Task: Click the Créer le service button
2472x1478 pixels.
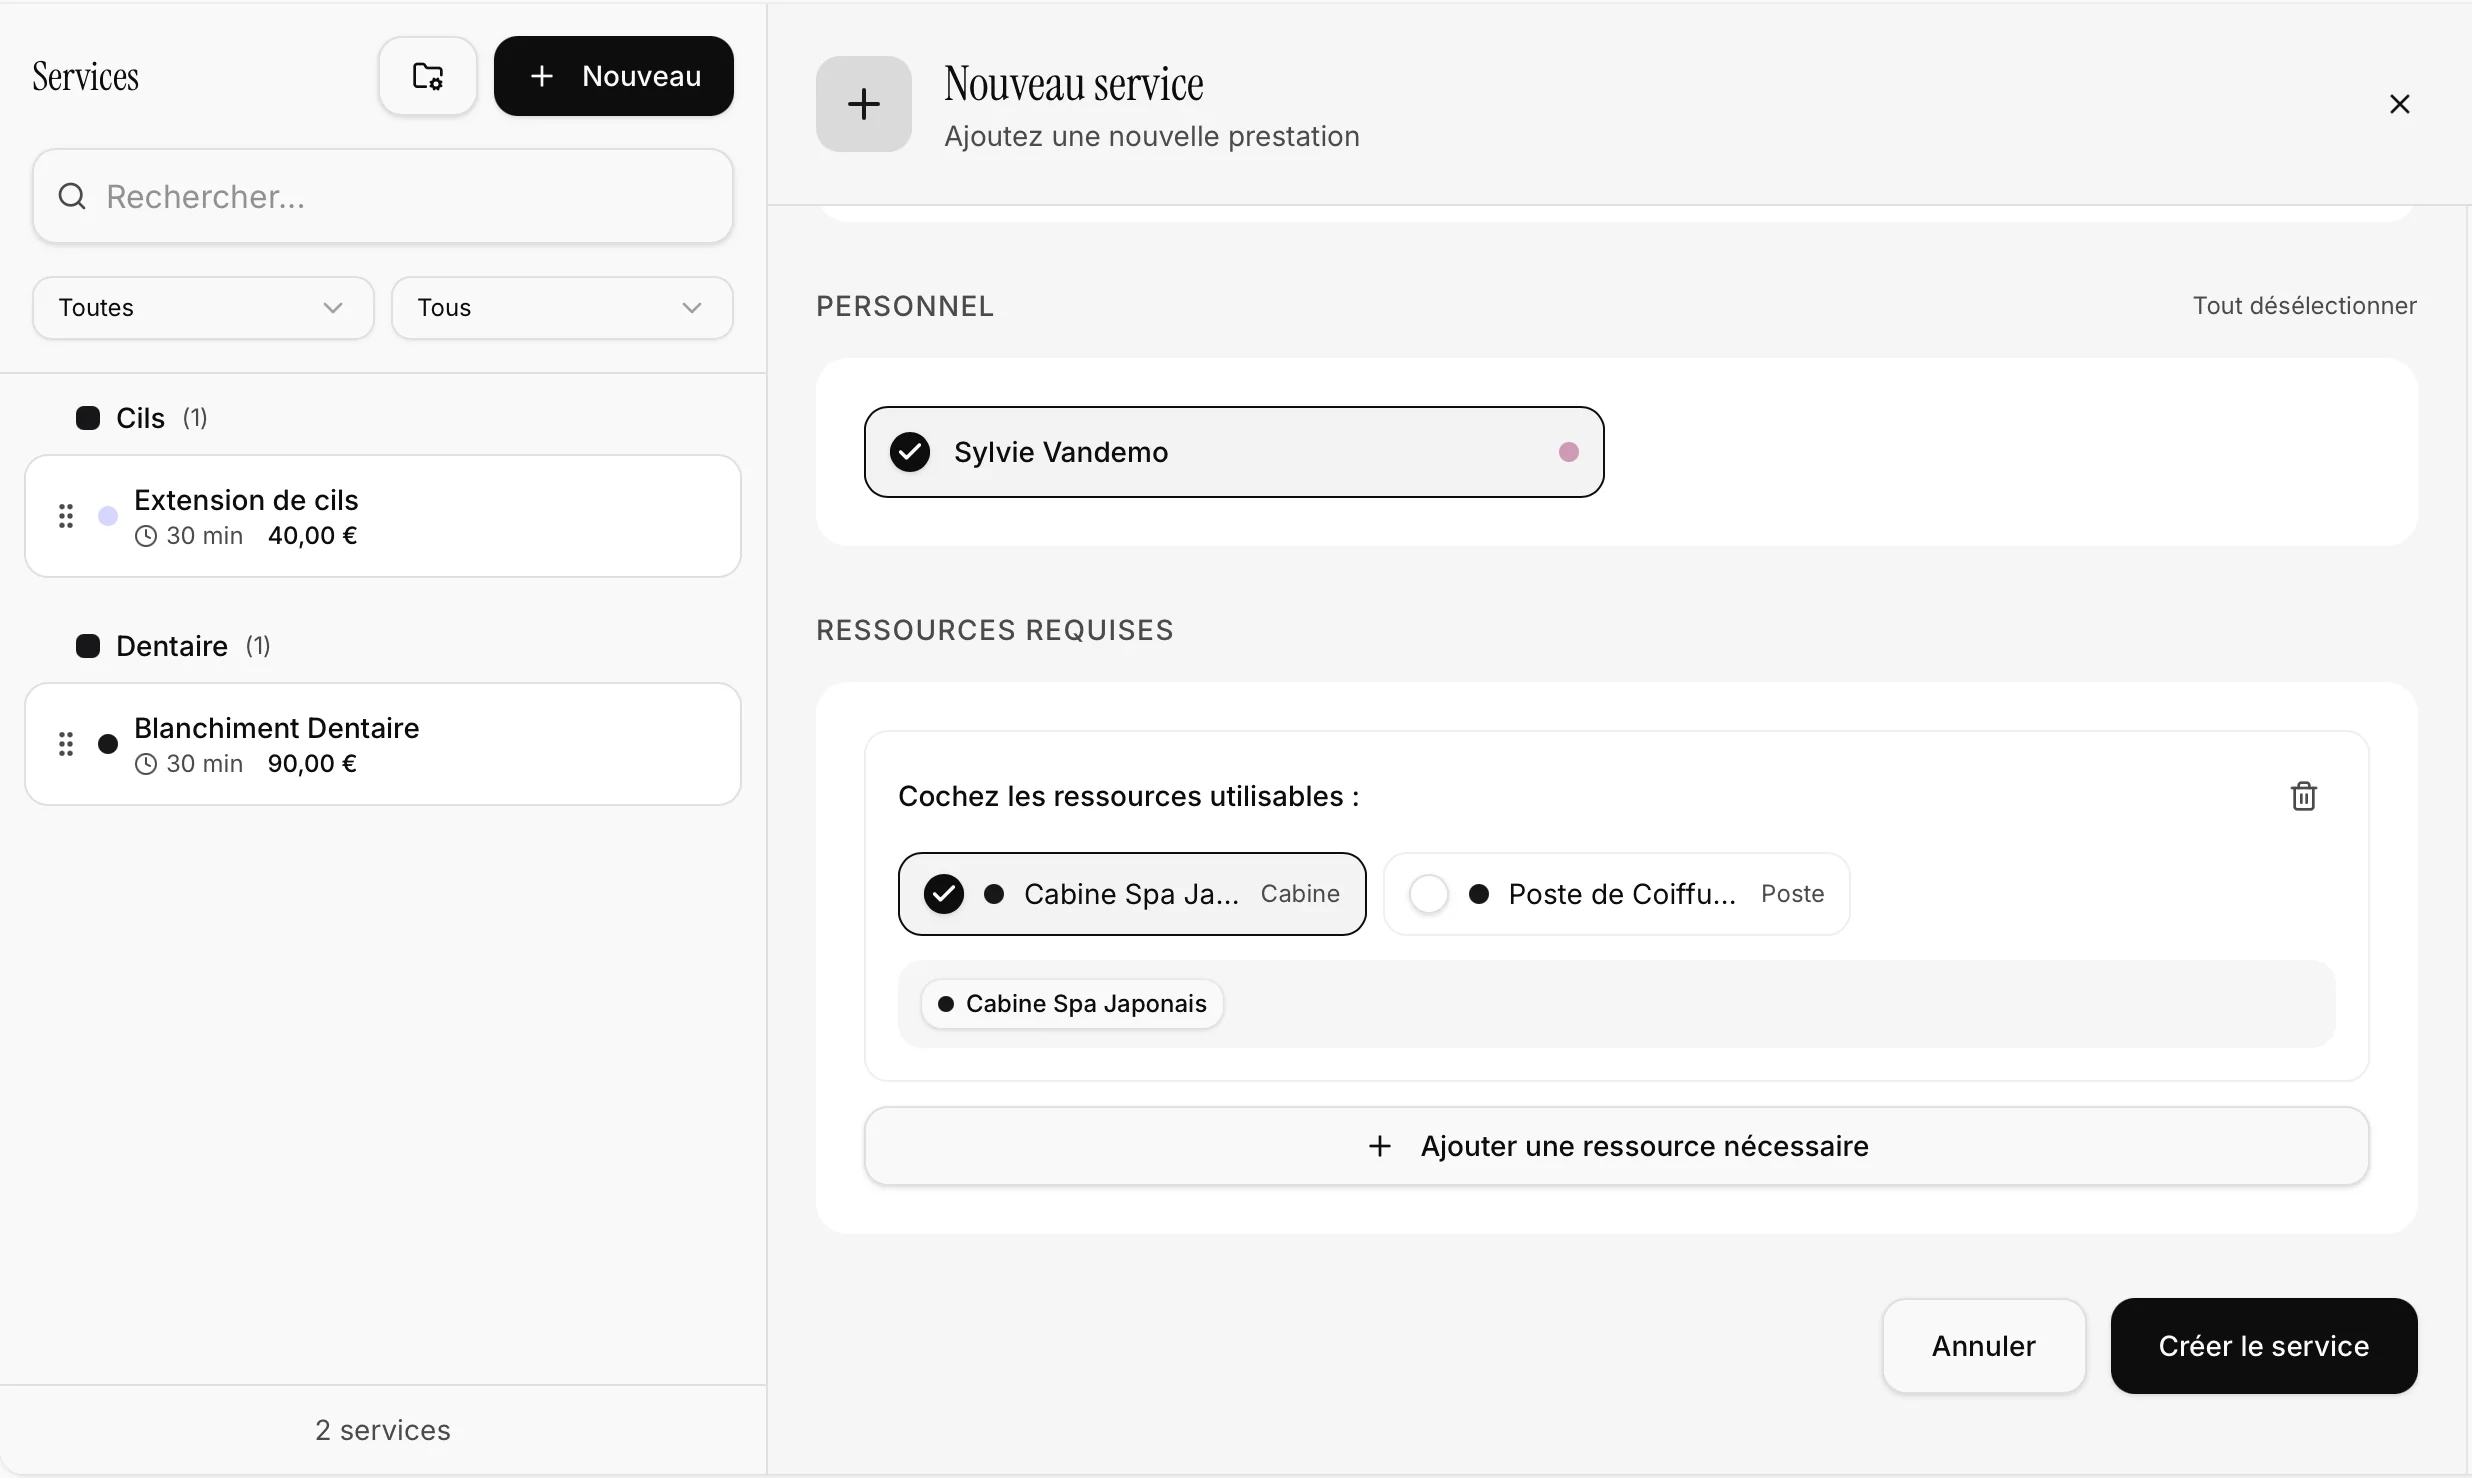Action: point(2263,1345)
